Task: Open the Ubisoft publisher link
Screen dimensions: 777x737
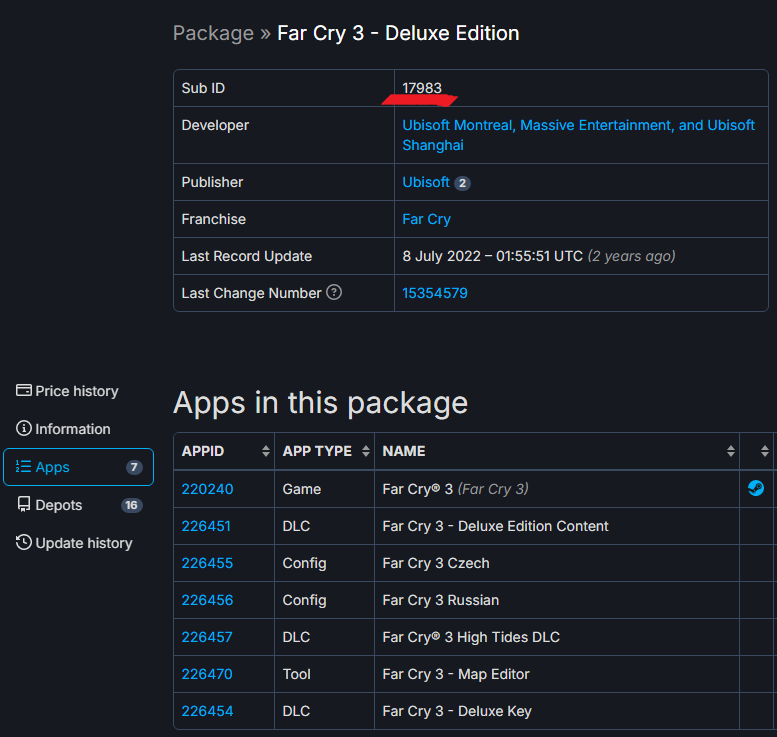Action: [x=426, y=182]
